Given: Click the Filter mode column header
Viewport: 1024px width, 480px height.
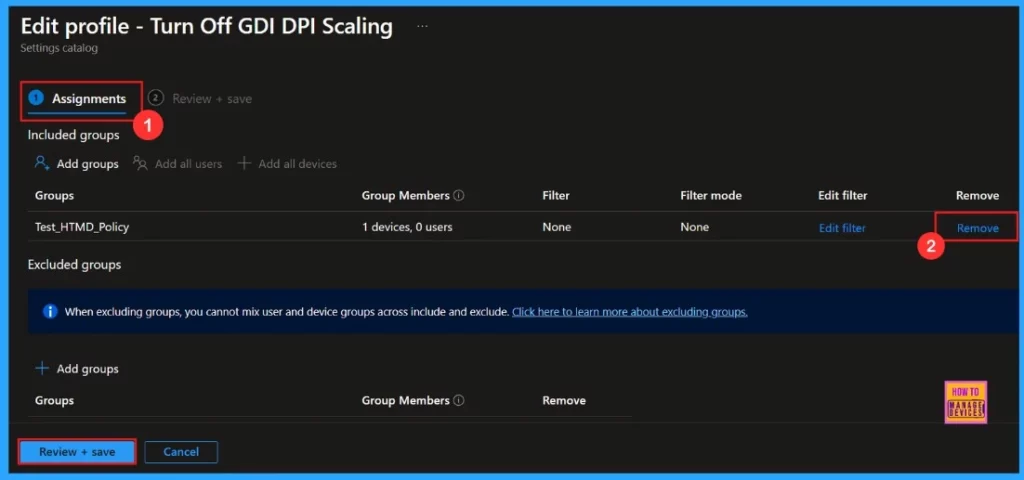Looking at the screenshot, I should 711,195.
